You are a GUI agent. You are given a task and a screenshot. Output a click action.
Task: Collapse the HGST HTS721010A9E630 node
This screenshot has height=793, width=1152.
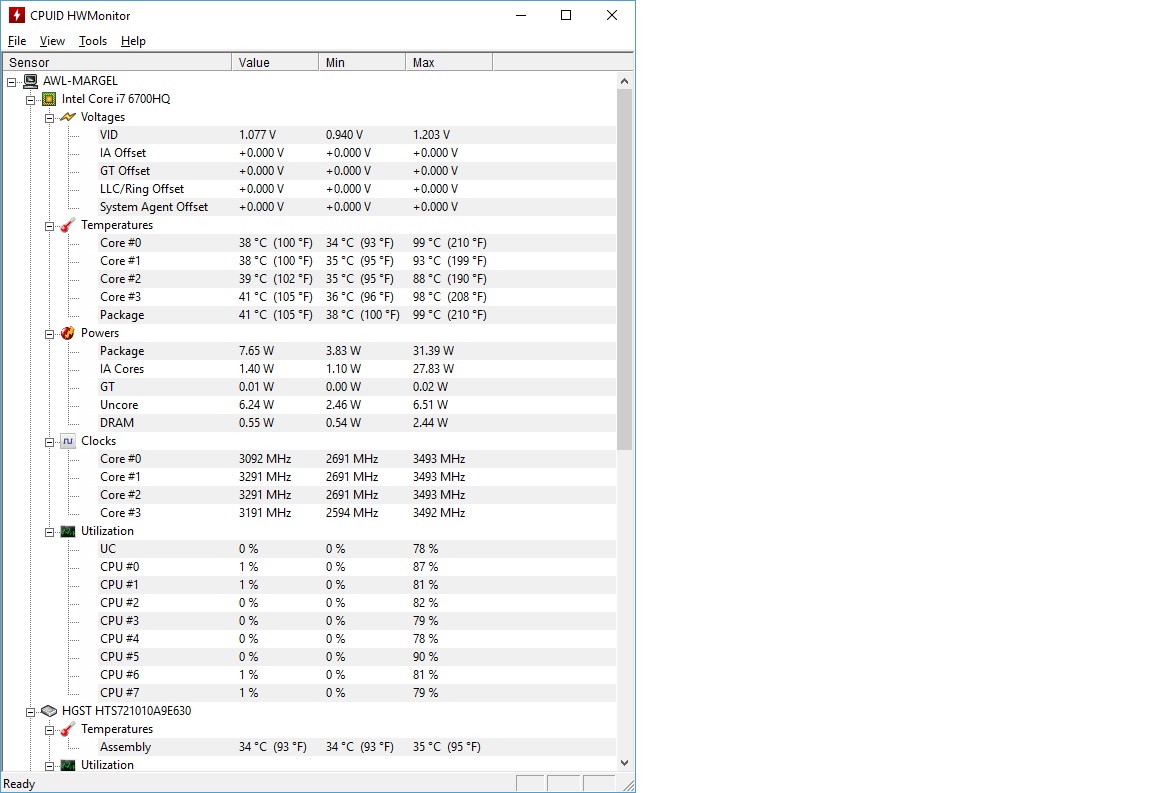tap(31, 712)
